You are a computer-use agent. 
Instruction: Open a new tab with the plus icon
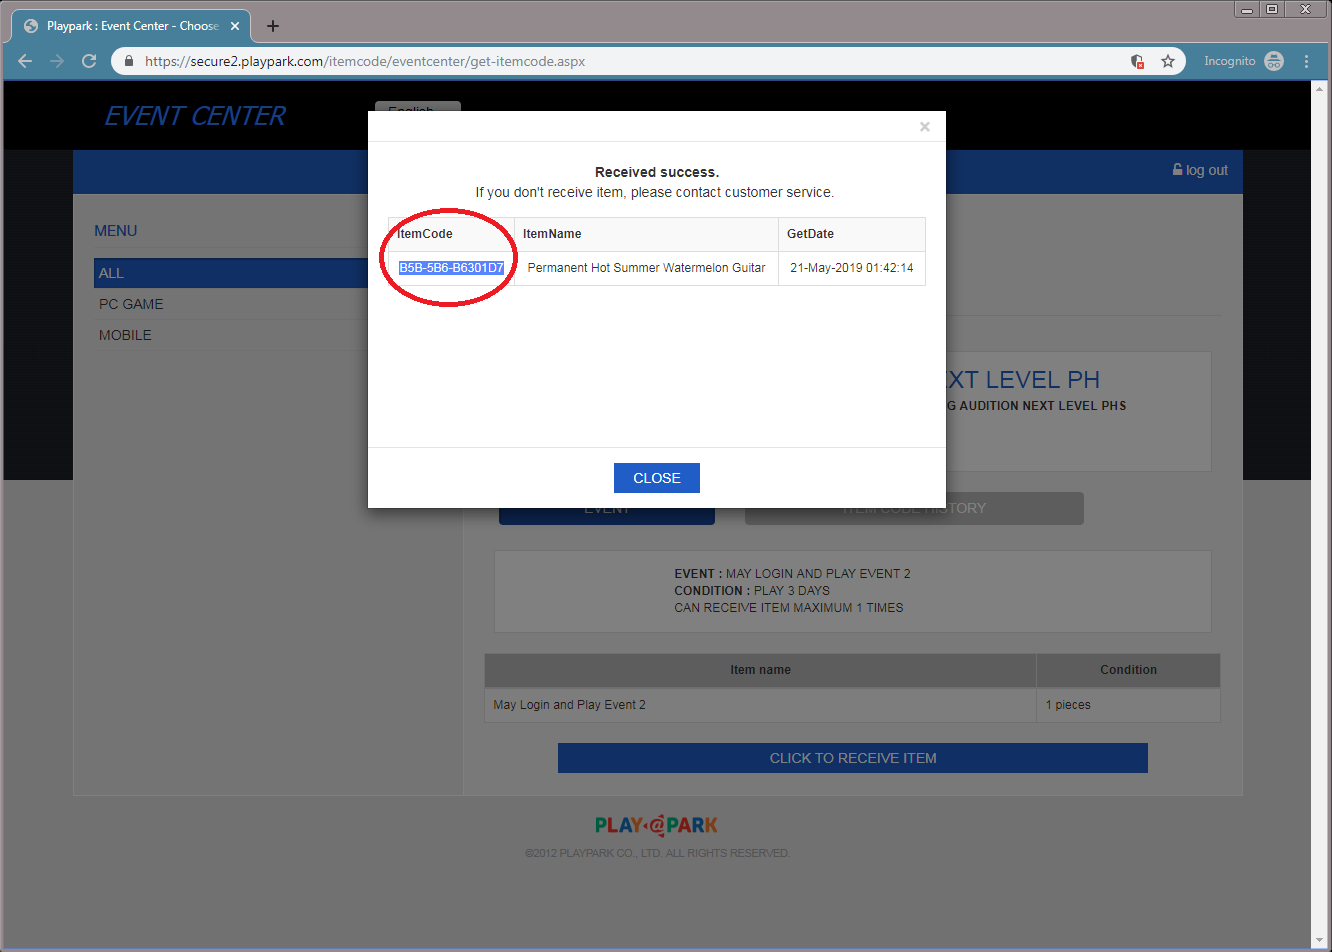click(x=273, y=26)
